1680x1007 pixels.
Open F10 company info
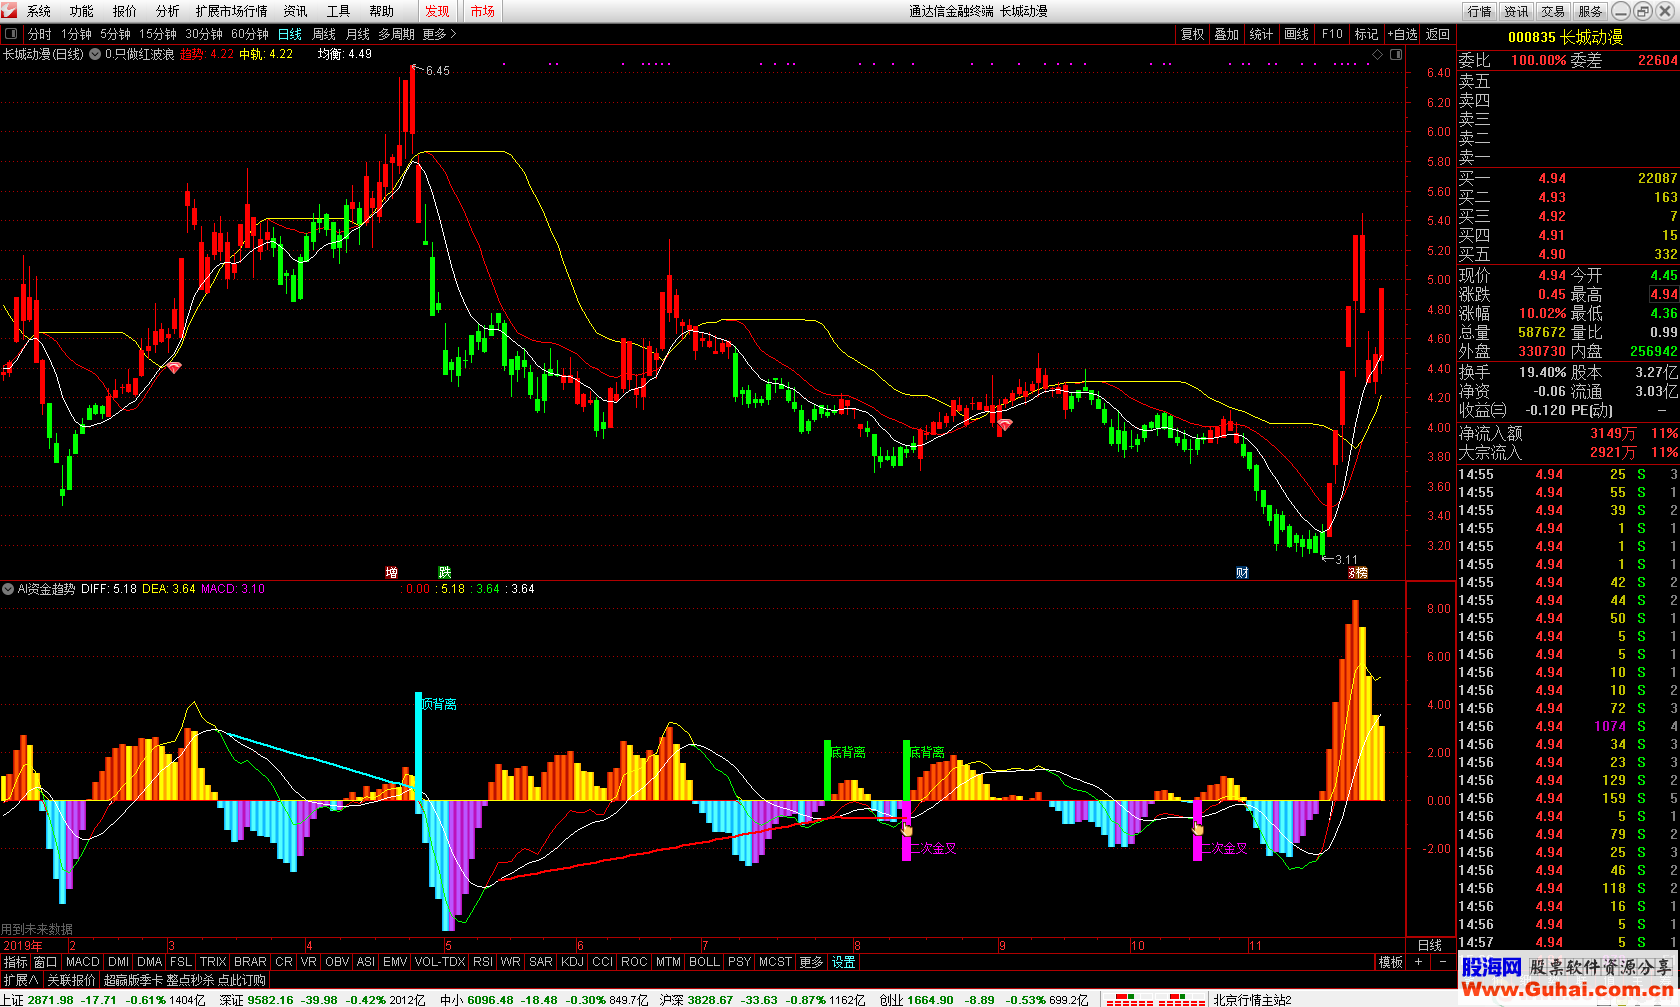click(1332, 34)
